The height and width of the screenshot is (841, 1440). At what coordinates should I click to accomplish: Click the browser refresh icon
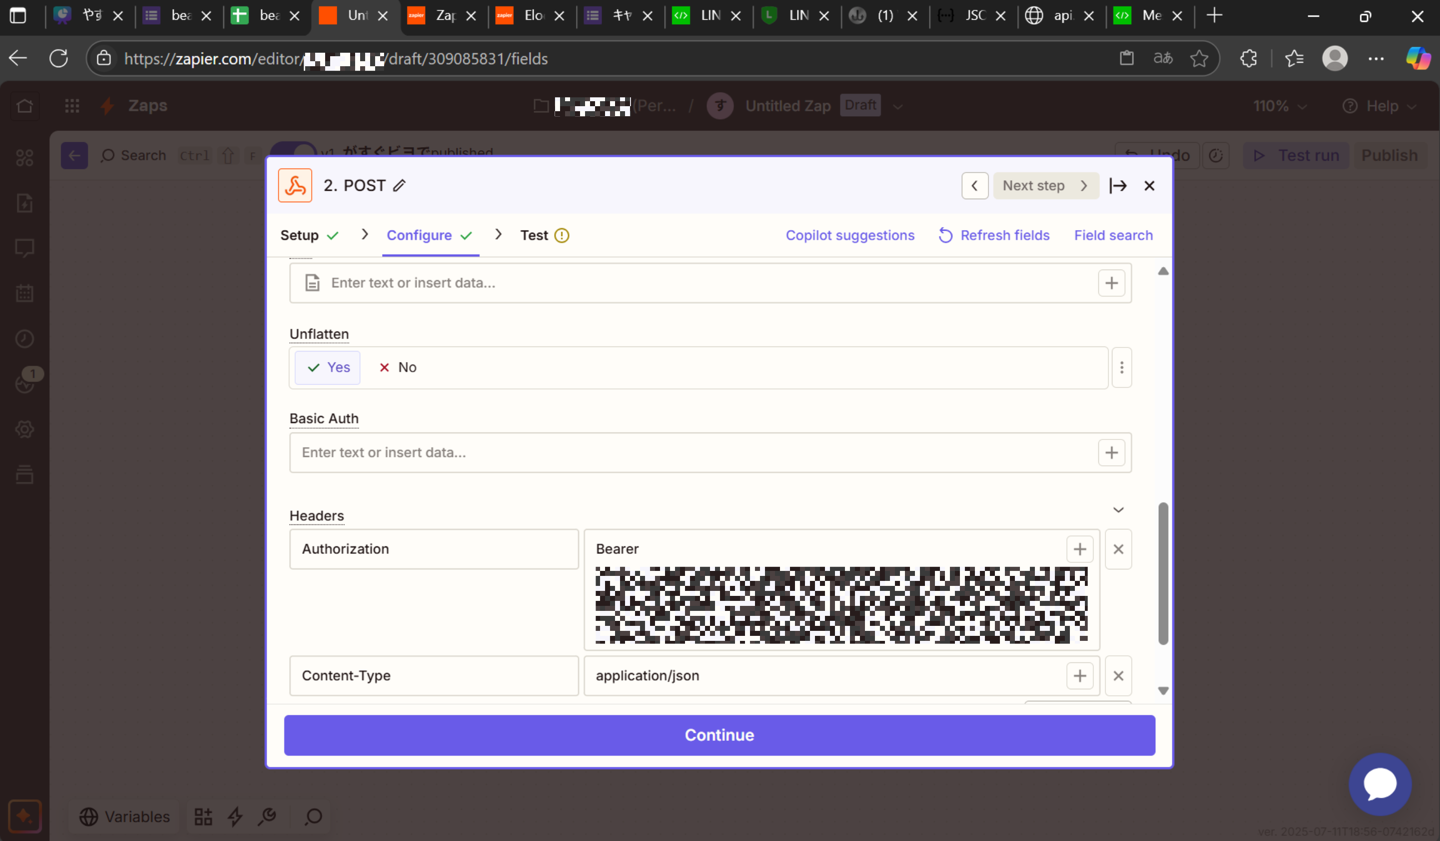(59, 58)
